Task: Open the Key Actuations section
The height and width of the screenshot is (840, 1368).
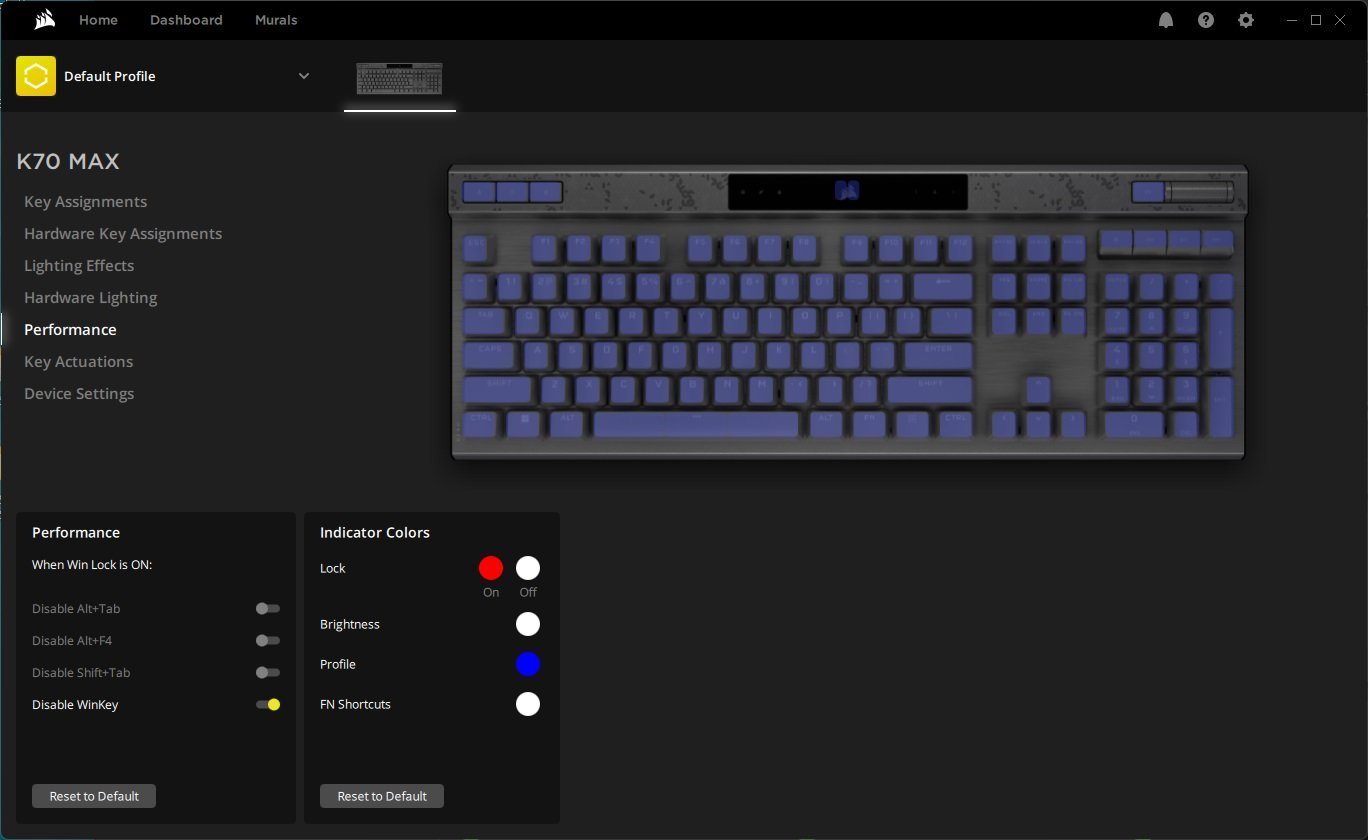Action: pyautogui.click(x=78, y=362)
